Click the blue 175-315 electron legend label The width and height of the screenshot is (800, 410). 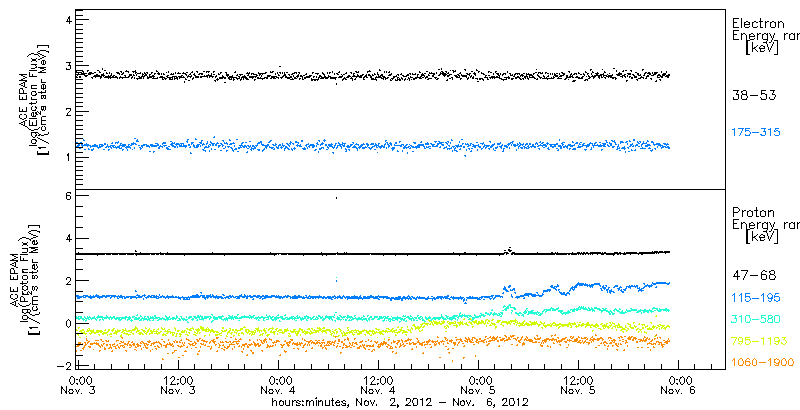coord(756,133)
